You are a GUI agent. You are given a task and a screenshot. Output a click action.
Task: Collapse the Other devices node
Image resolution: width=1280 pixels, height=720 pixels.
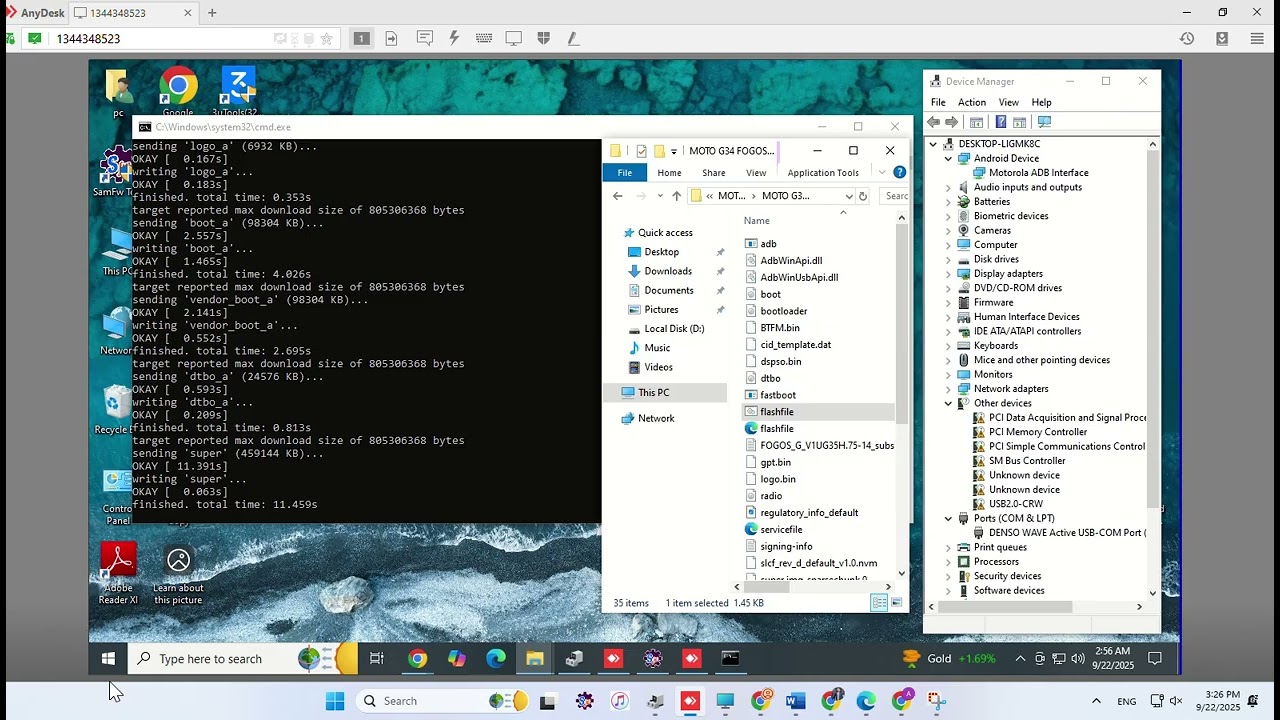[948, 403]
